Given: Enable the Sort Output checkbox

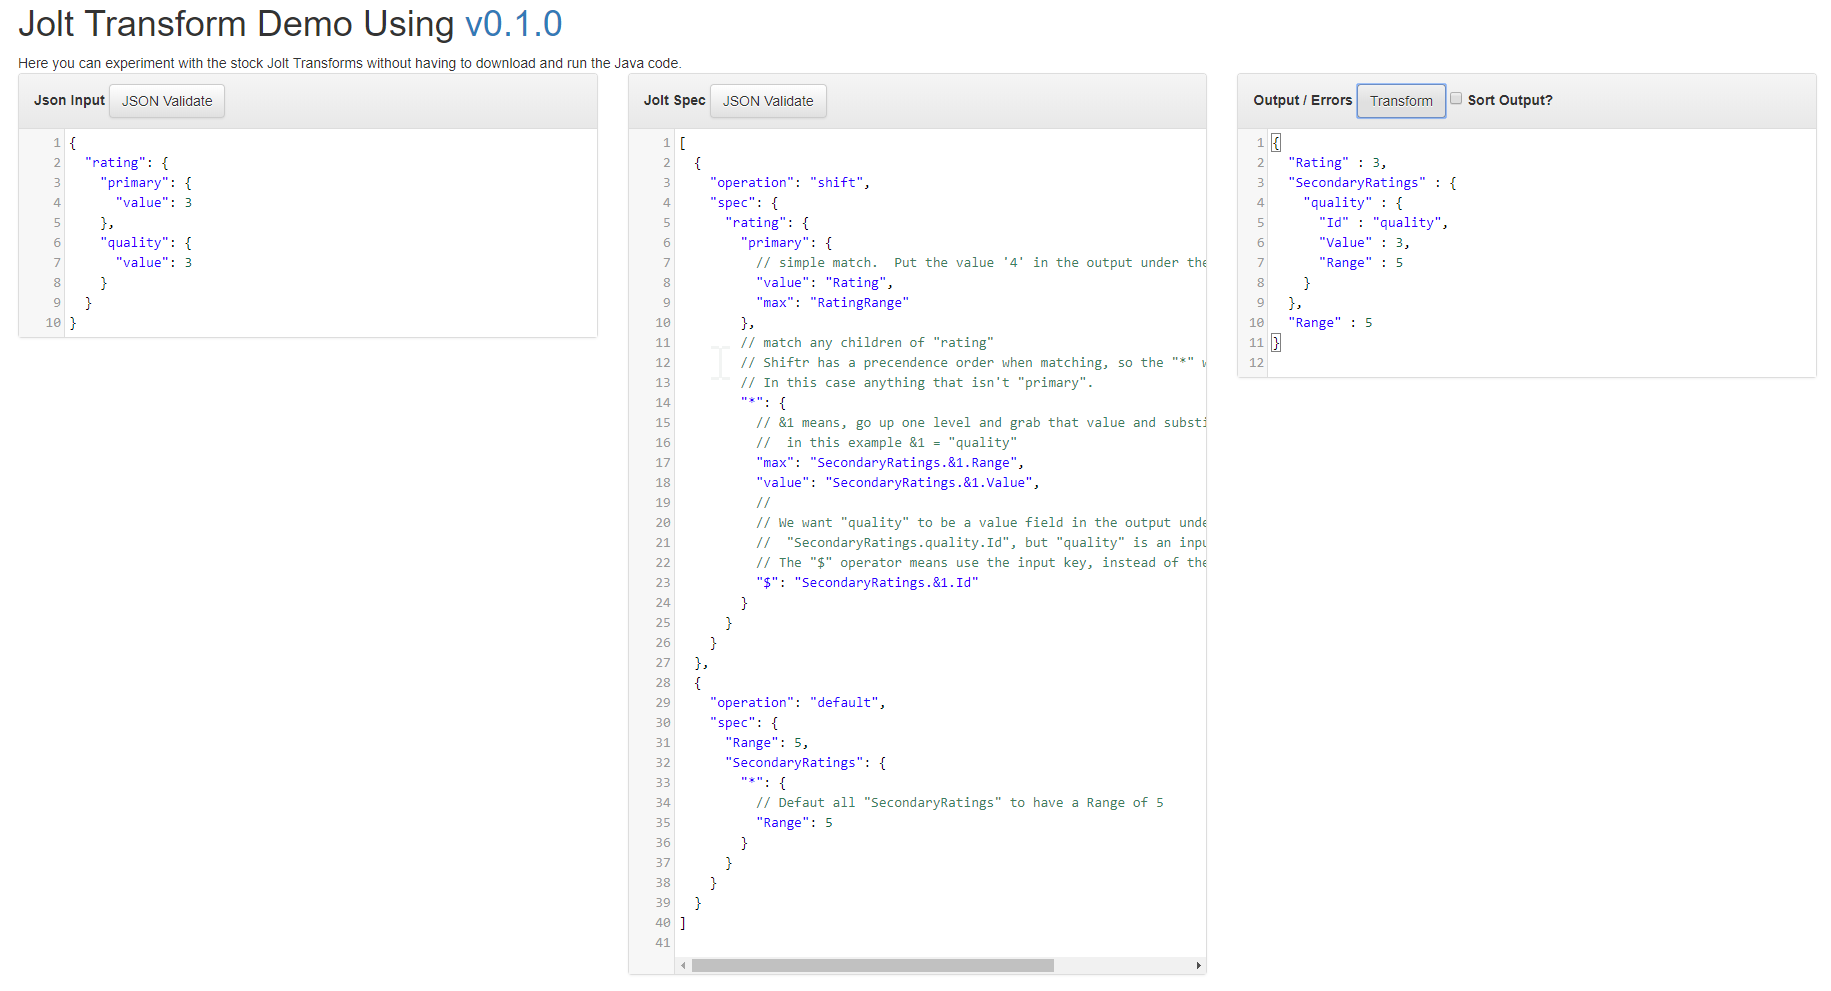Looking at the screenshot, I should [x=1456, y=97].
